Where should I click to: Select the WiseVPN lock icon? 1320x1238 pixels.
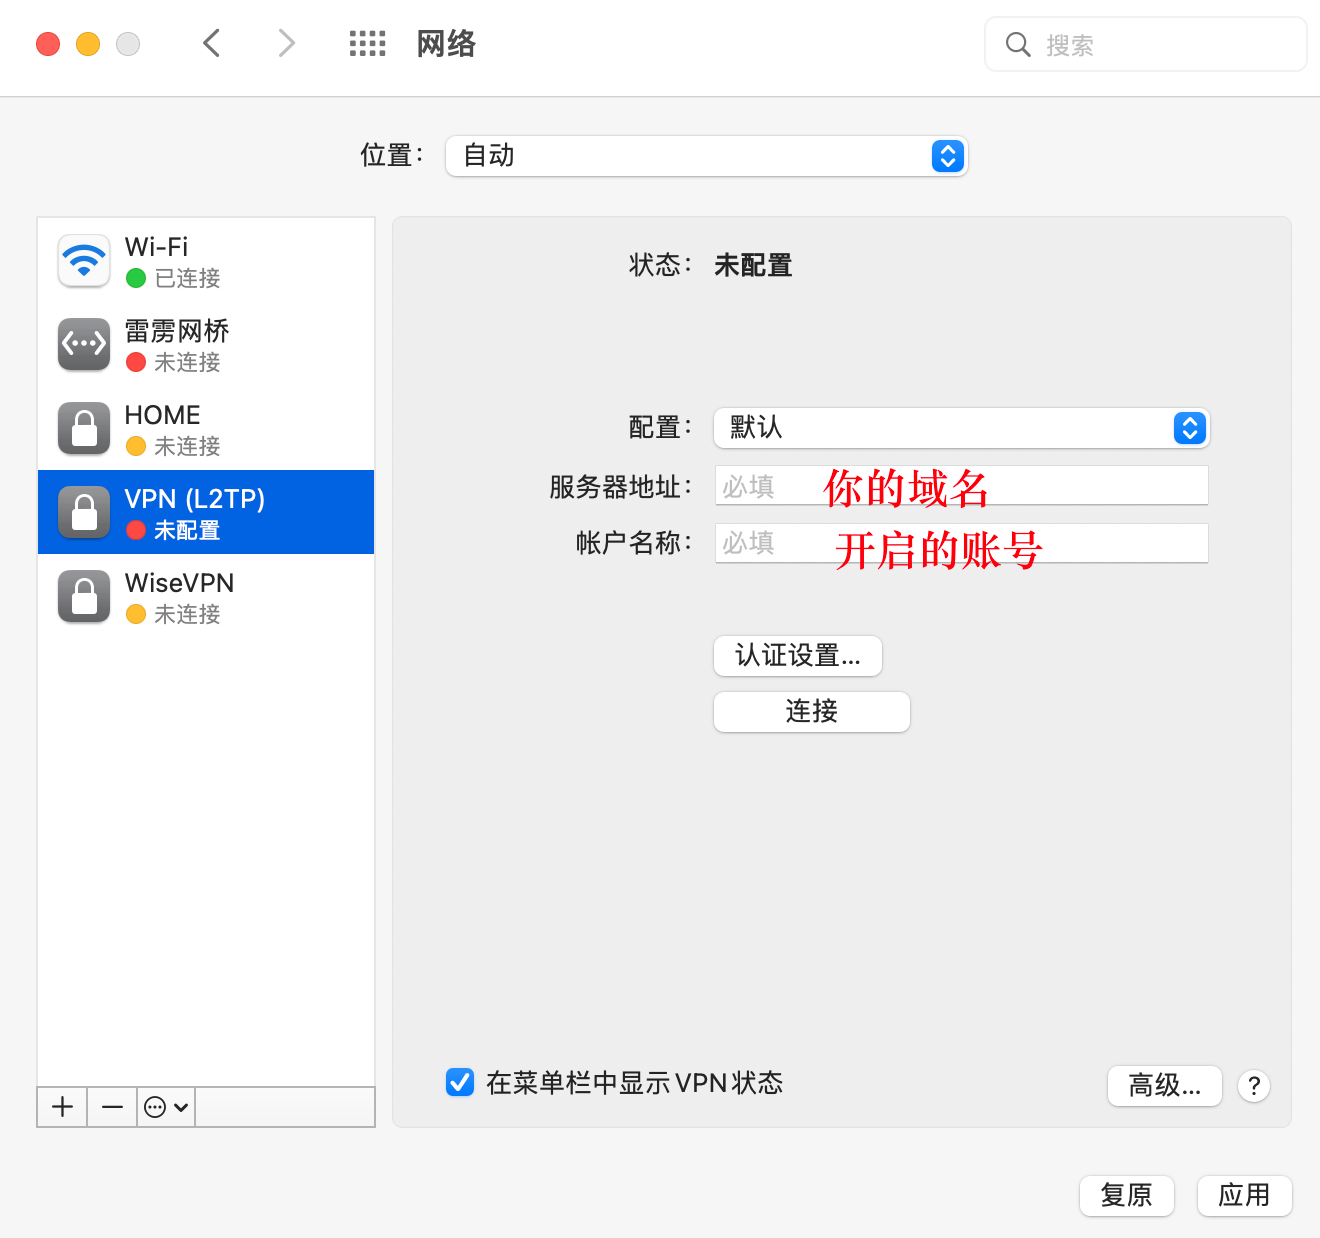pos(84,596)
